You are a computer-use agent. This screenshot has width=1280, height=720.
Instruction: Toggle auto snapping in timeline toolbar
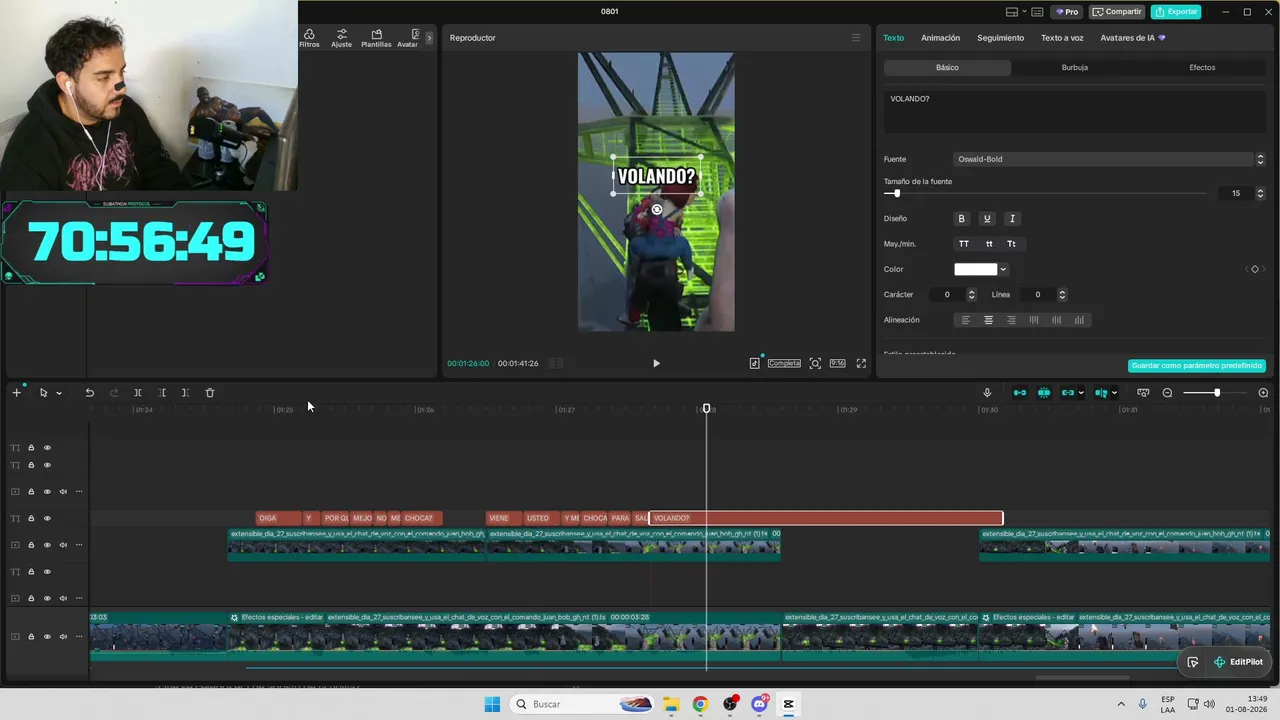click(x=1044, y=393)
